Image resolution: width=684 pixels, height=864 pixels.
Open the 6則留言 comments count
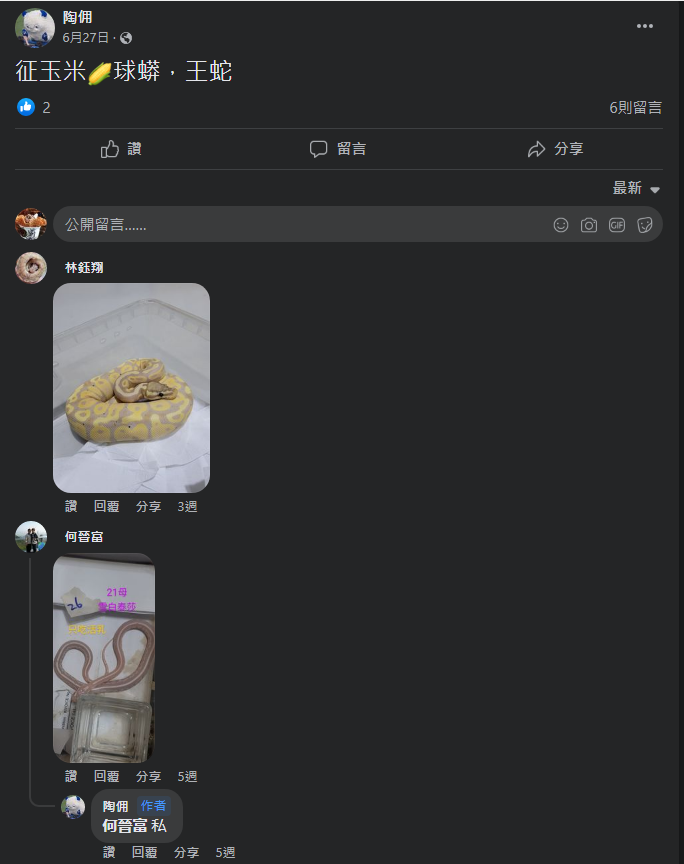635,107
